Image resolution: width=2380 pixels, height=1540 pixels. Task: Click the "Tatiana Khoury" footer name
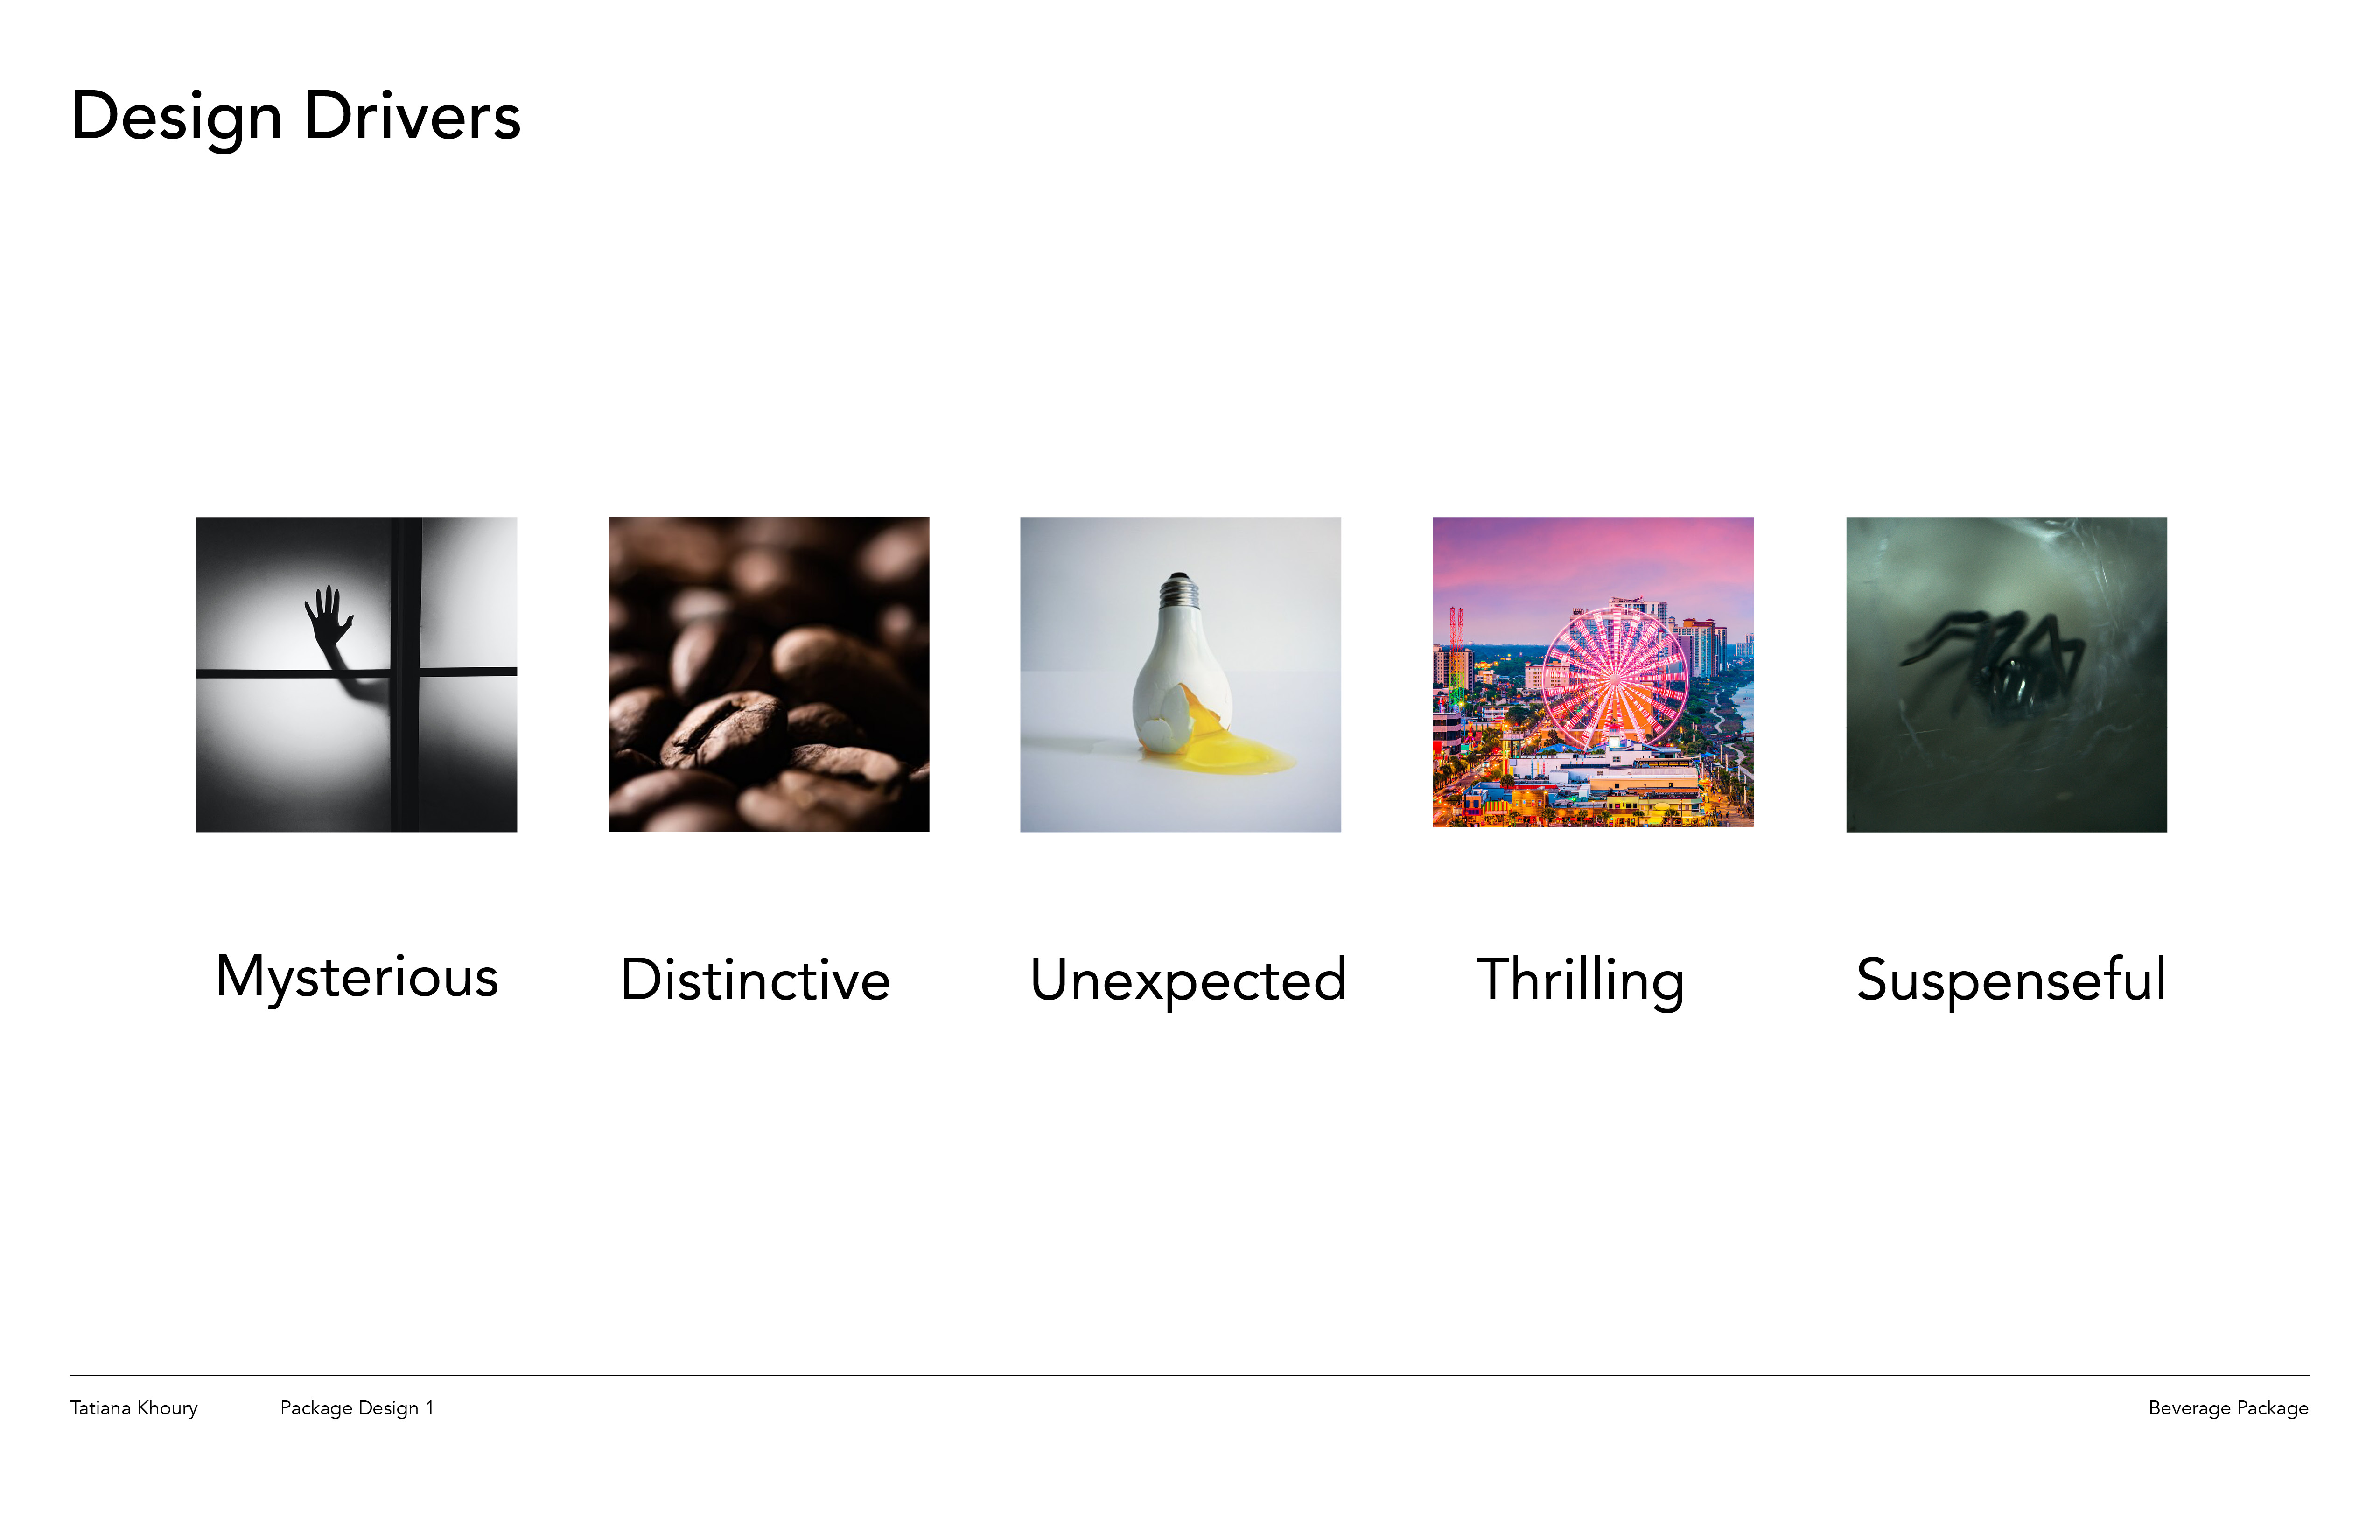pyautogui.click(x=134, y=1408)
